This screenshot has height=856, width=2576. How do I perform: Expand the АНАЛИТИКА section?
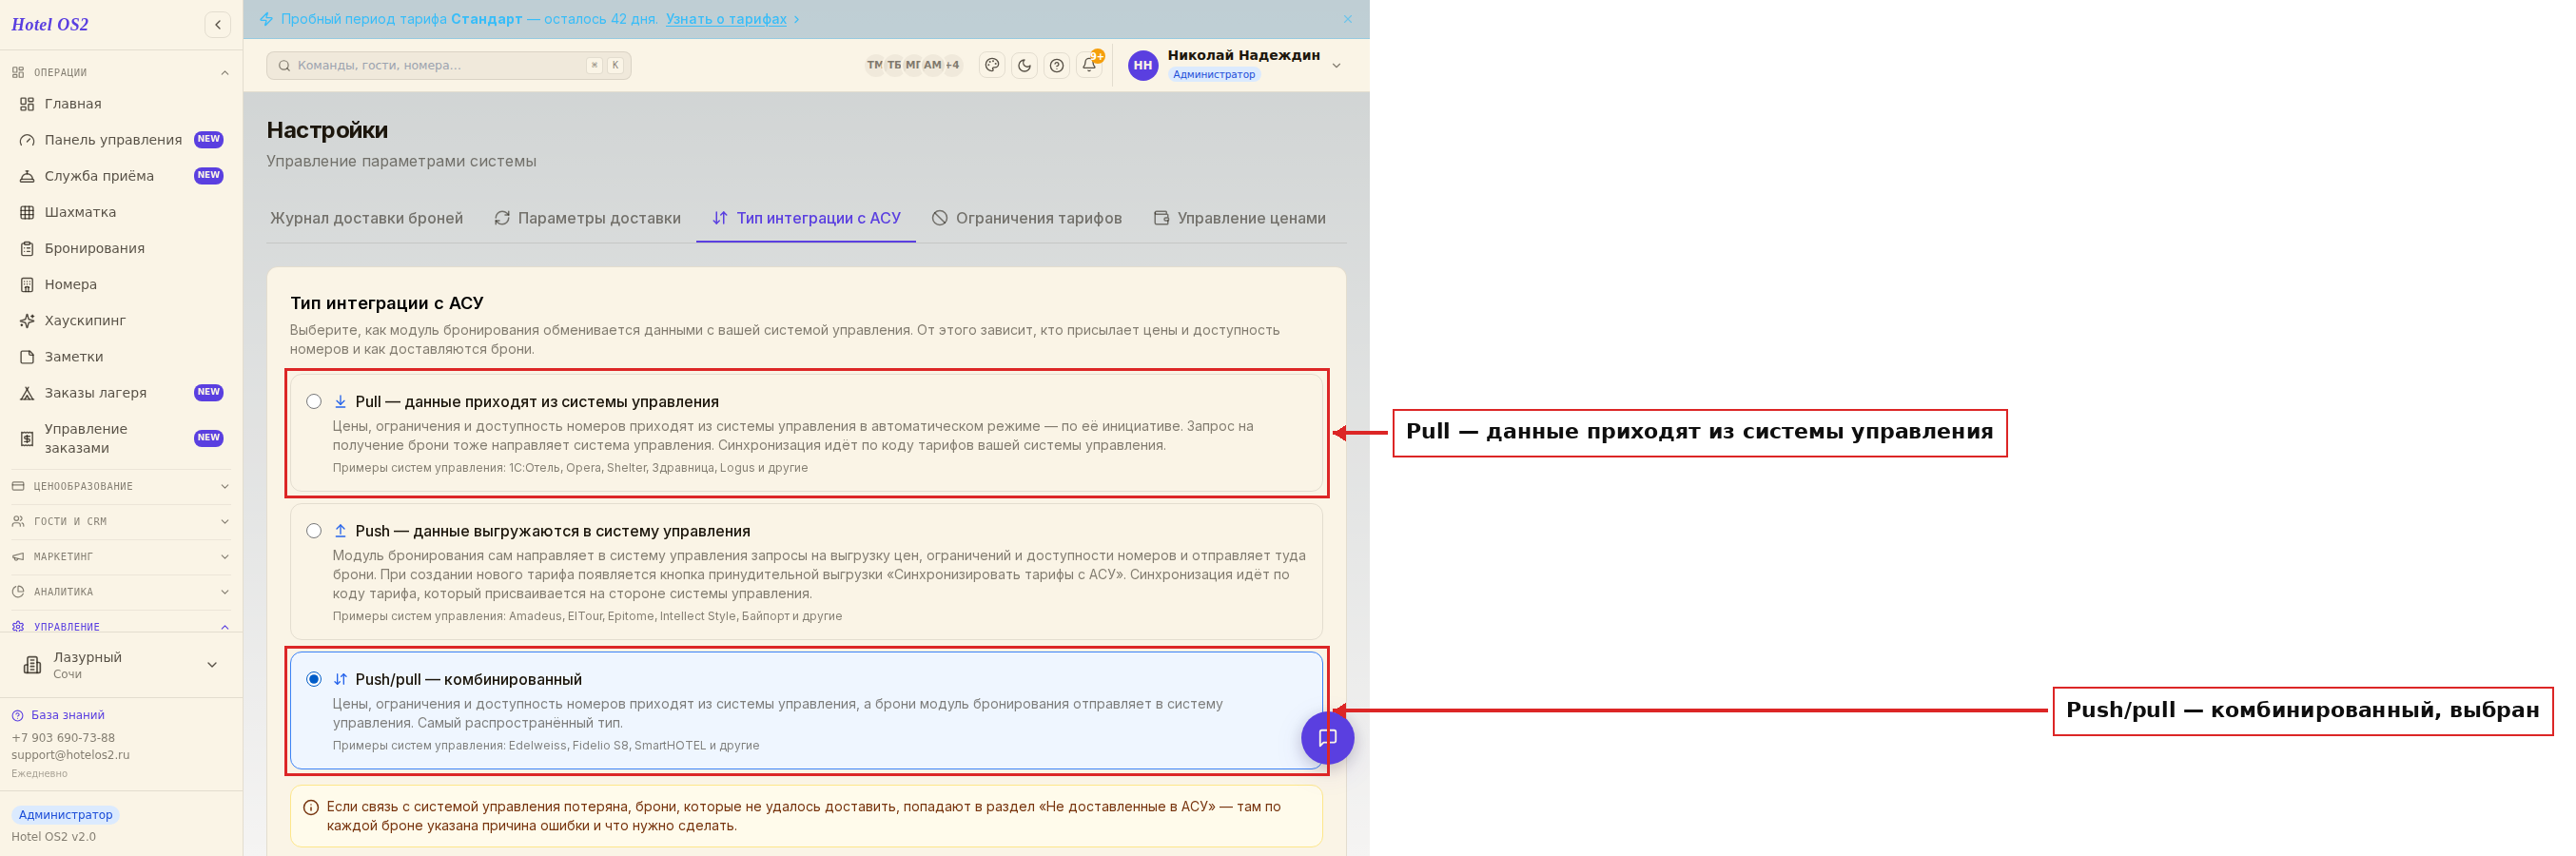(121, 592)
